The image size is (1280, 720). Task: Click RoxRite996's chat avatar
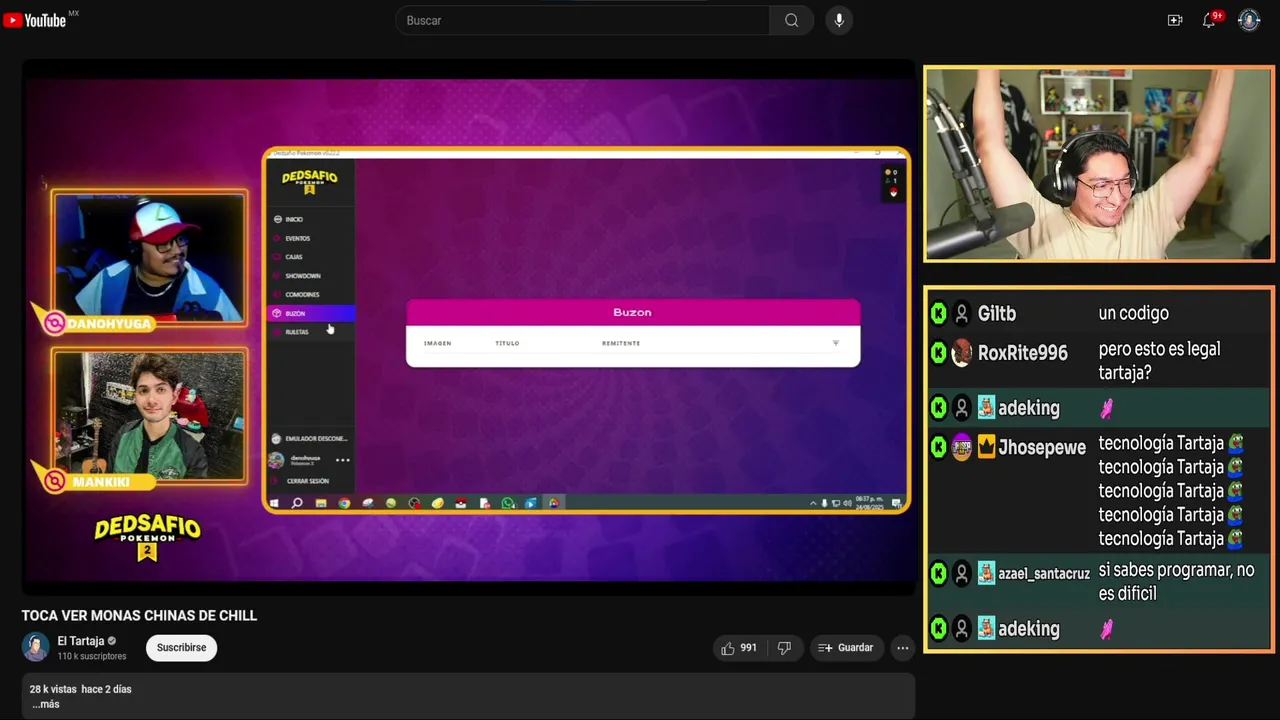tap(961, 353)
